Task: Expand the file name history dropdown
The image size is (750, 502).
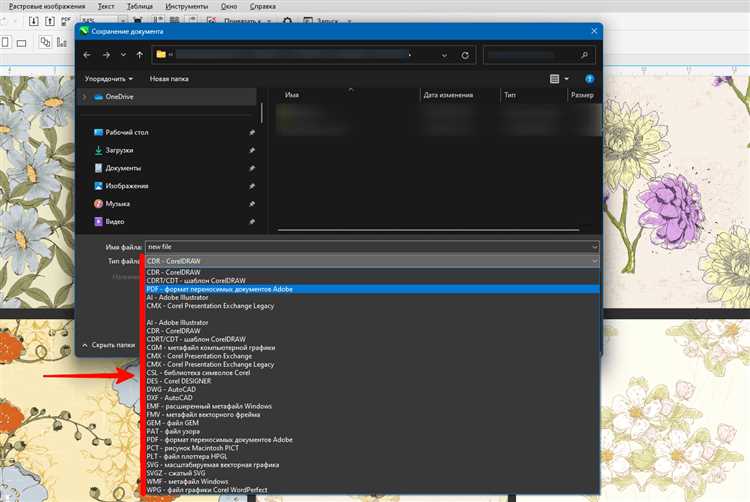Action: tap(595, 247)
